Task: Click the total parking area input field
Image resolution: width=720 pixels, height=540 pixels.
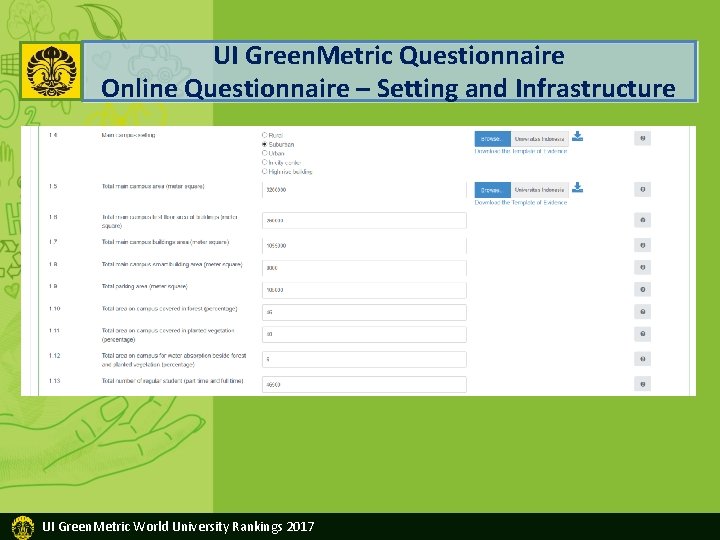Action: pyautogui.click(x=364, y=290)
